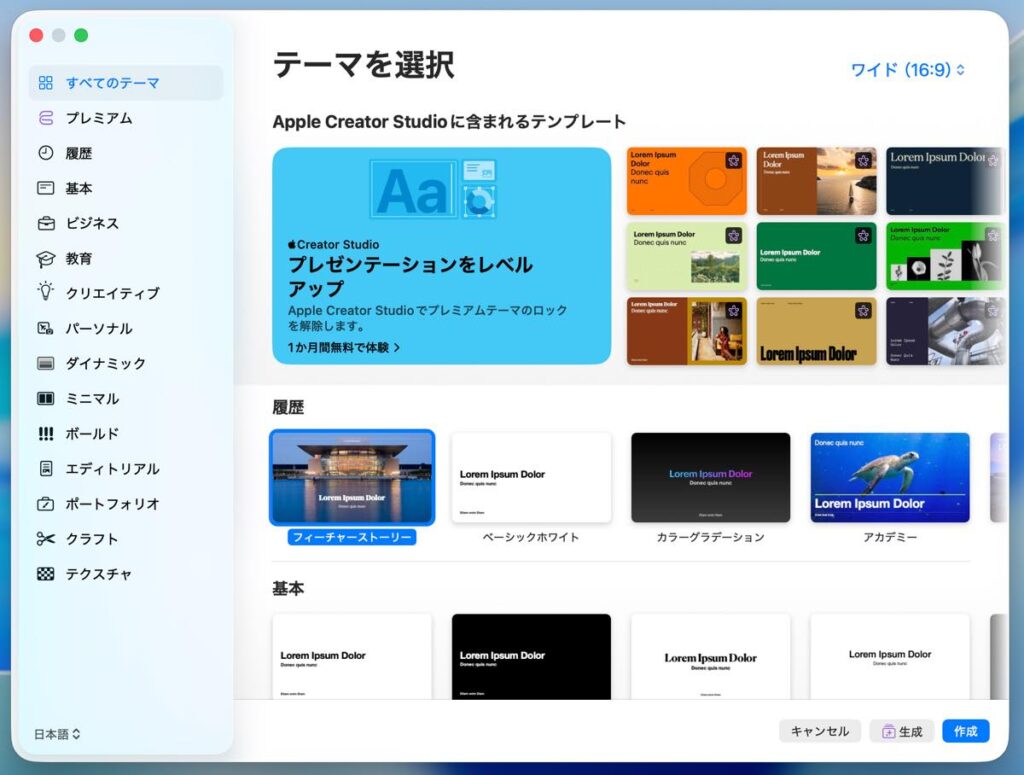Click the 作成 button
The width and height of the screenshot is (1024, 775).
point(966,731)
